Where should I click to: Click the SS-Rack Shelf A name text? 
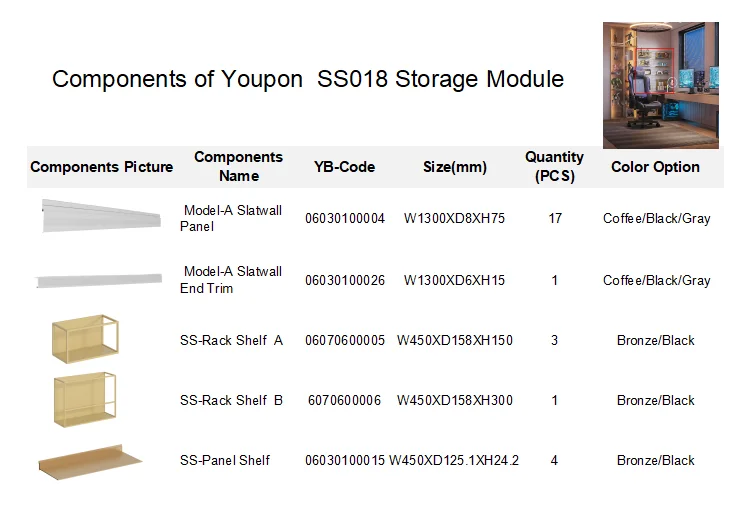[231, 340]
